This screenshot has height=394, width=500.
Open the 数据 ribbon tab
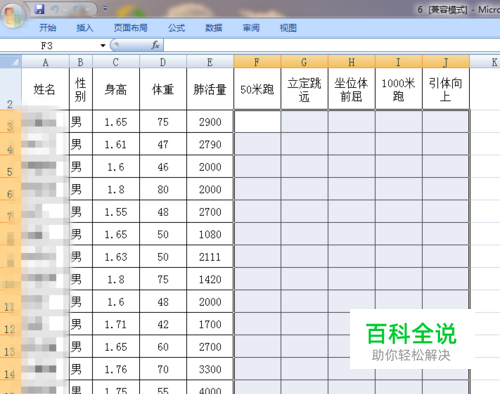tap(213, 28)
